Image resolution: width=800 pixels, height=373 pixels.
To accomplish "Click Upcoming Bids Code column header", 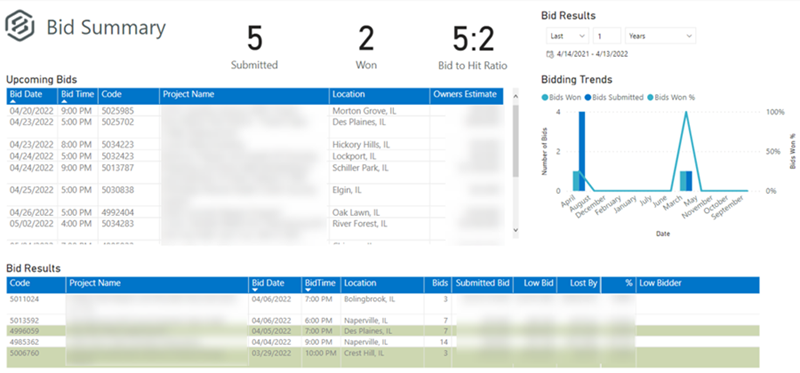I will (x=129, y=96).
